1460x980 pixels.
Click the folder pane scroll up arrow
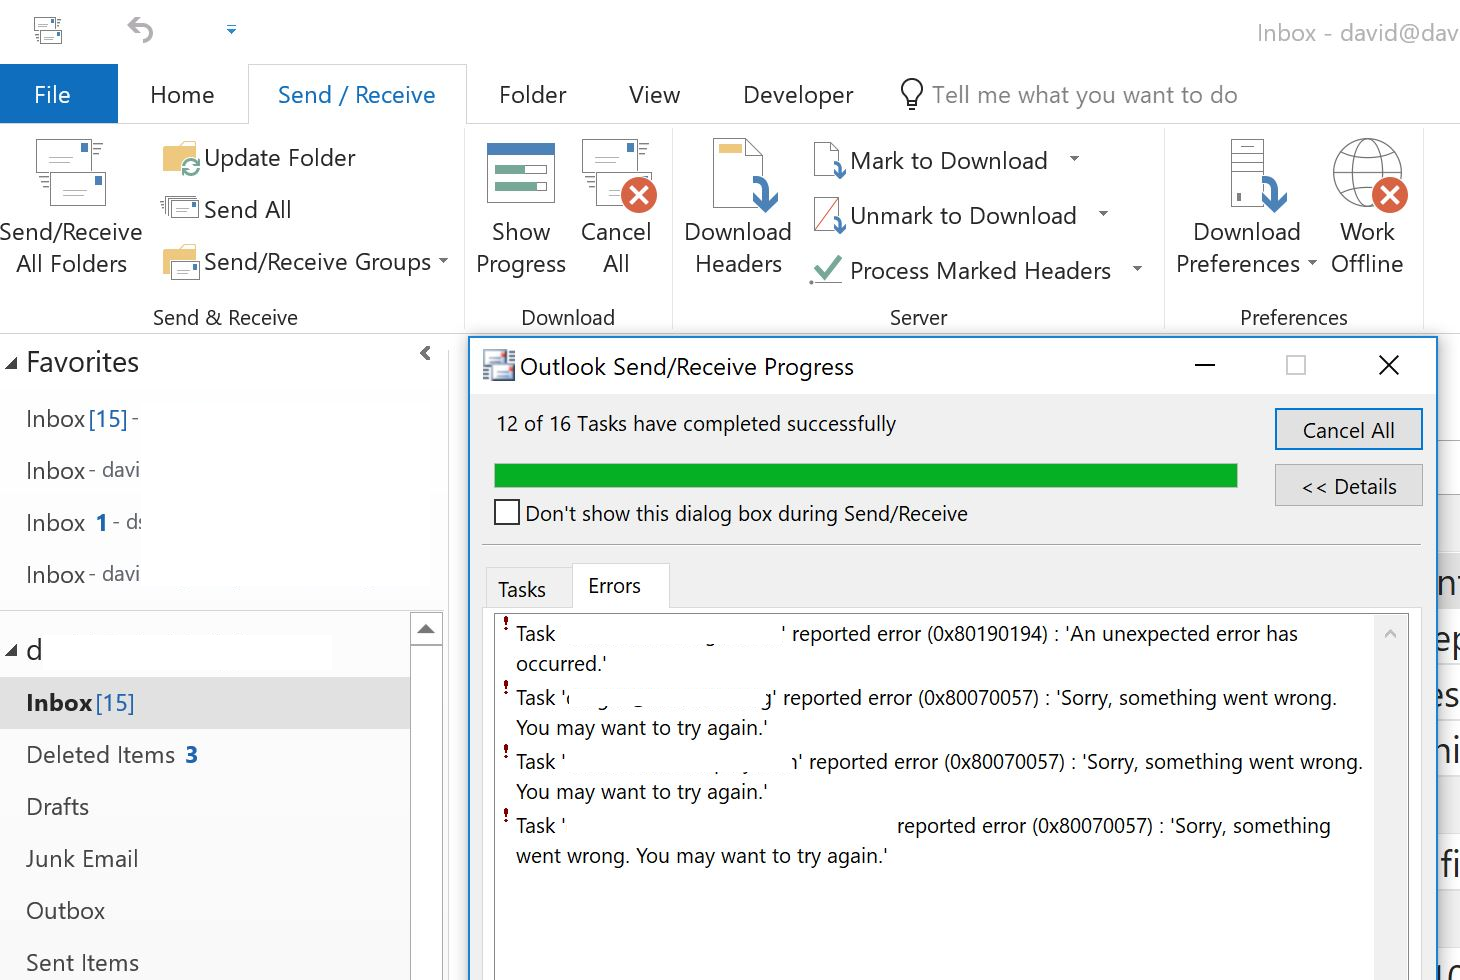tap(426, 629)
